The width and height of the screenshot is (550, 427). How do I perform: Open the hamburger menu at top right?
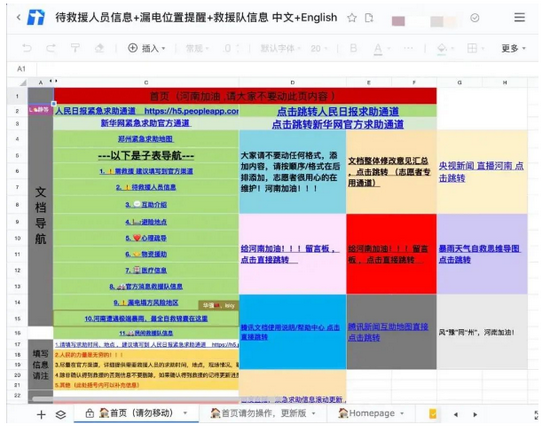tap(519, 17)
